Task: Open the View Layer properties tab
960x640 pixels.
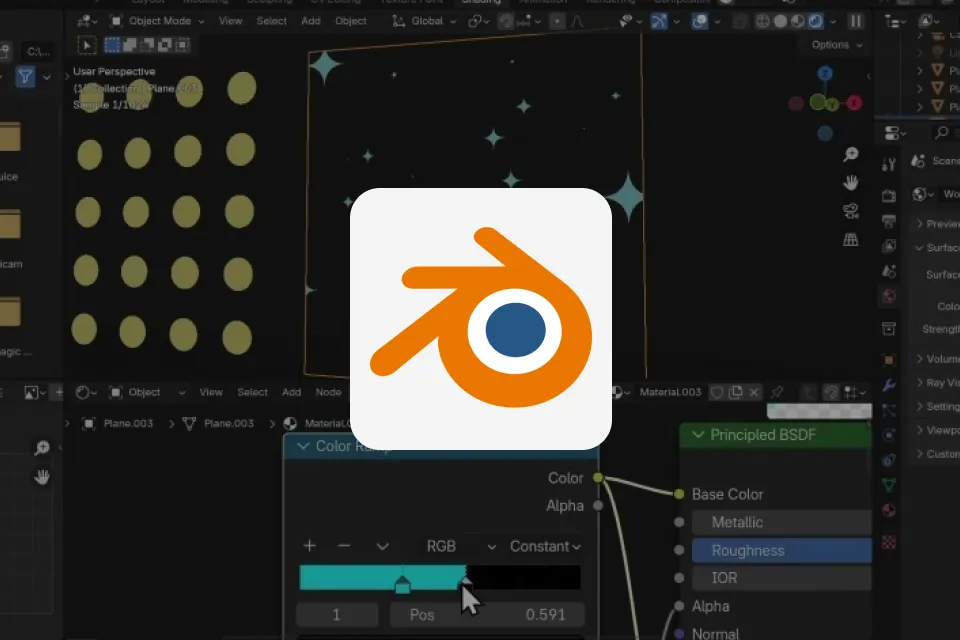Action: [x=889, y=246]
